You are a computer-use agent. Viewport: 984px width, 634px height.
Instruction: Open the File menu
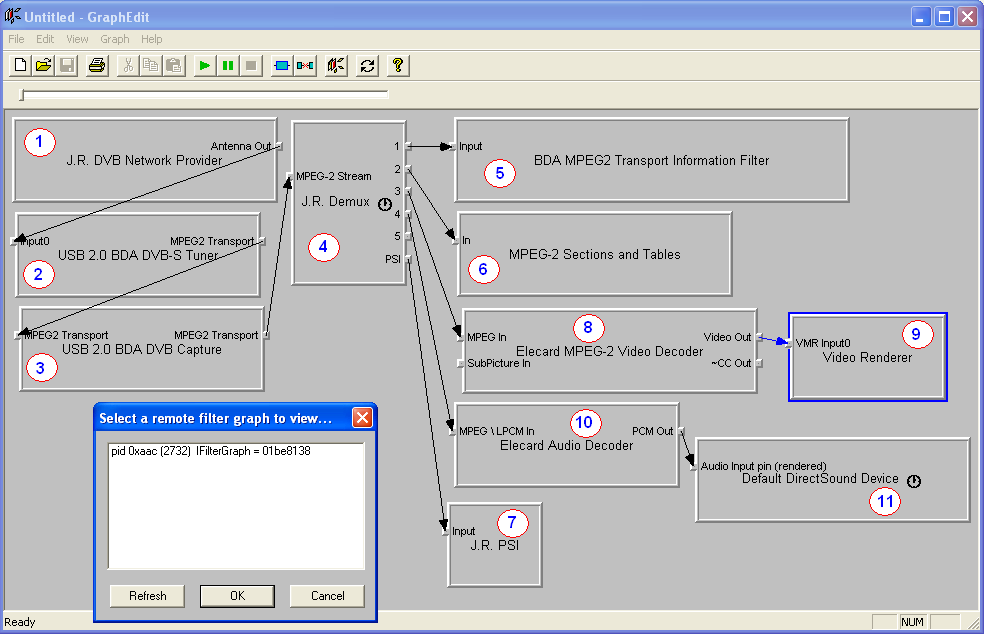click(x=16, y=39)
